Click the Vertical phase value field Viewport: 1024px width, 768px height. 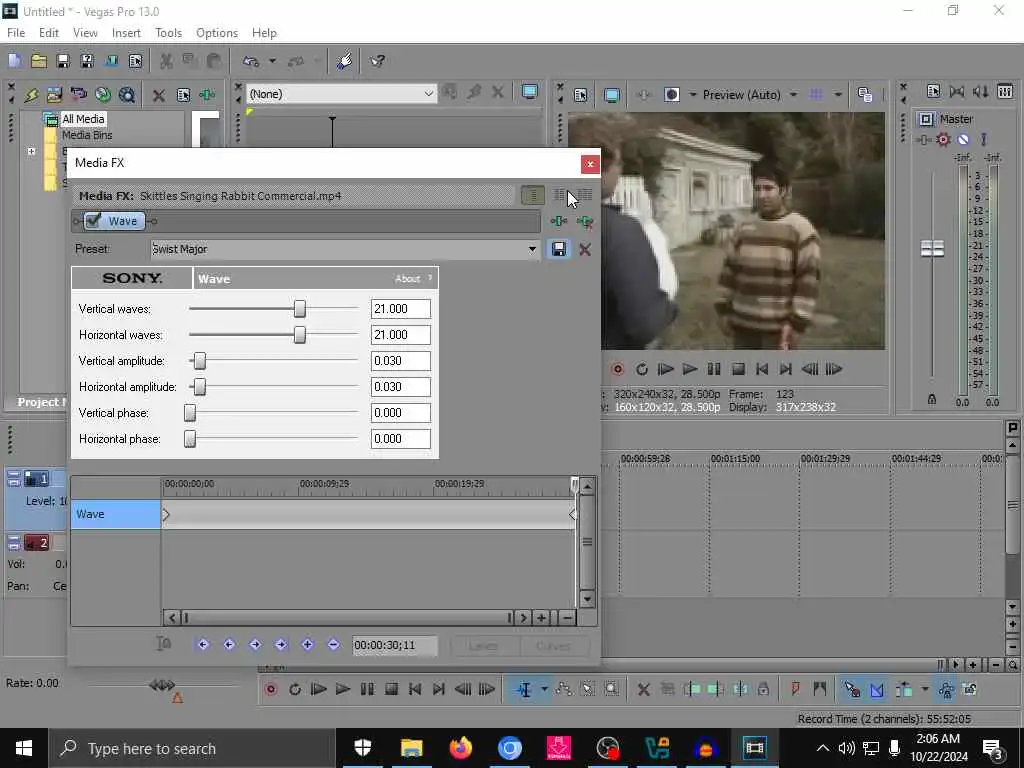click(x=400, y=413)
